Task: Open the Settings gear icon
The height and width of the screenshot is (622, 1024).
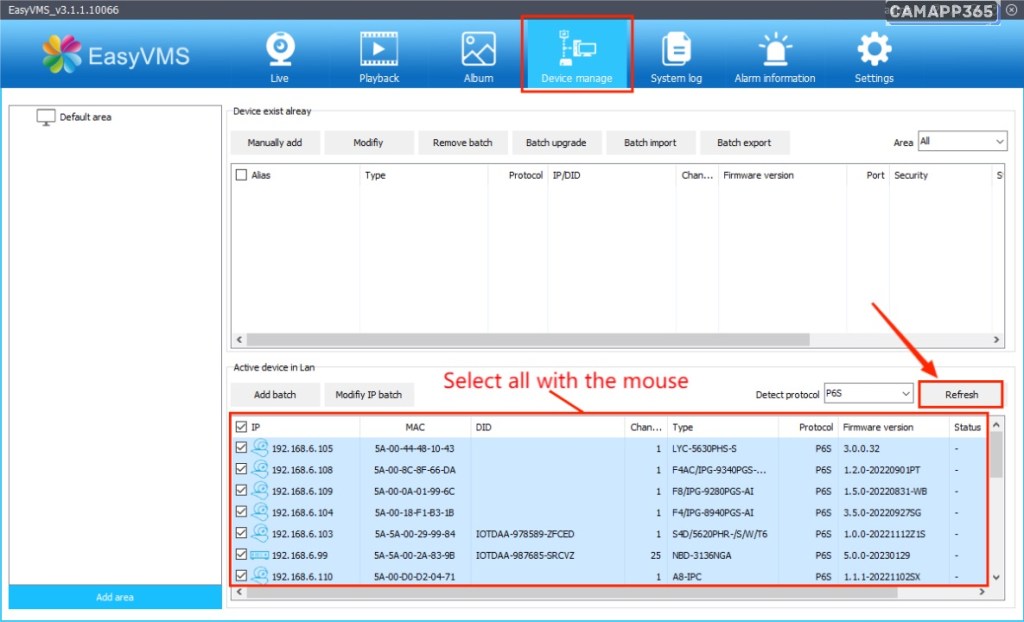Action: (873, 49)
